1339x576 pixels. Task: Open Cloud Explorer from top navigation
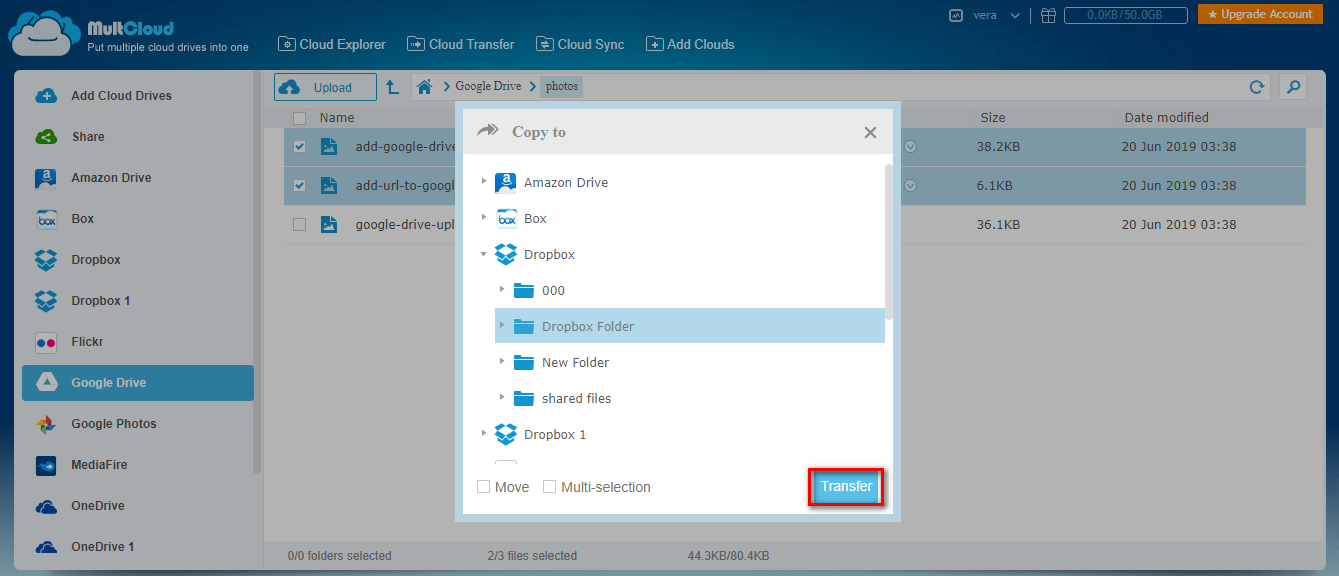[331, 44]
